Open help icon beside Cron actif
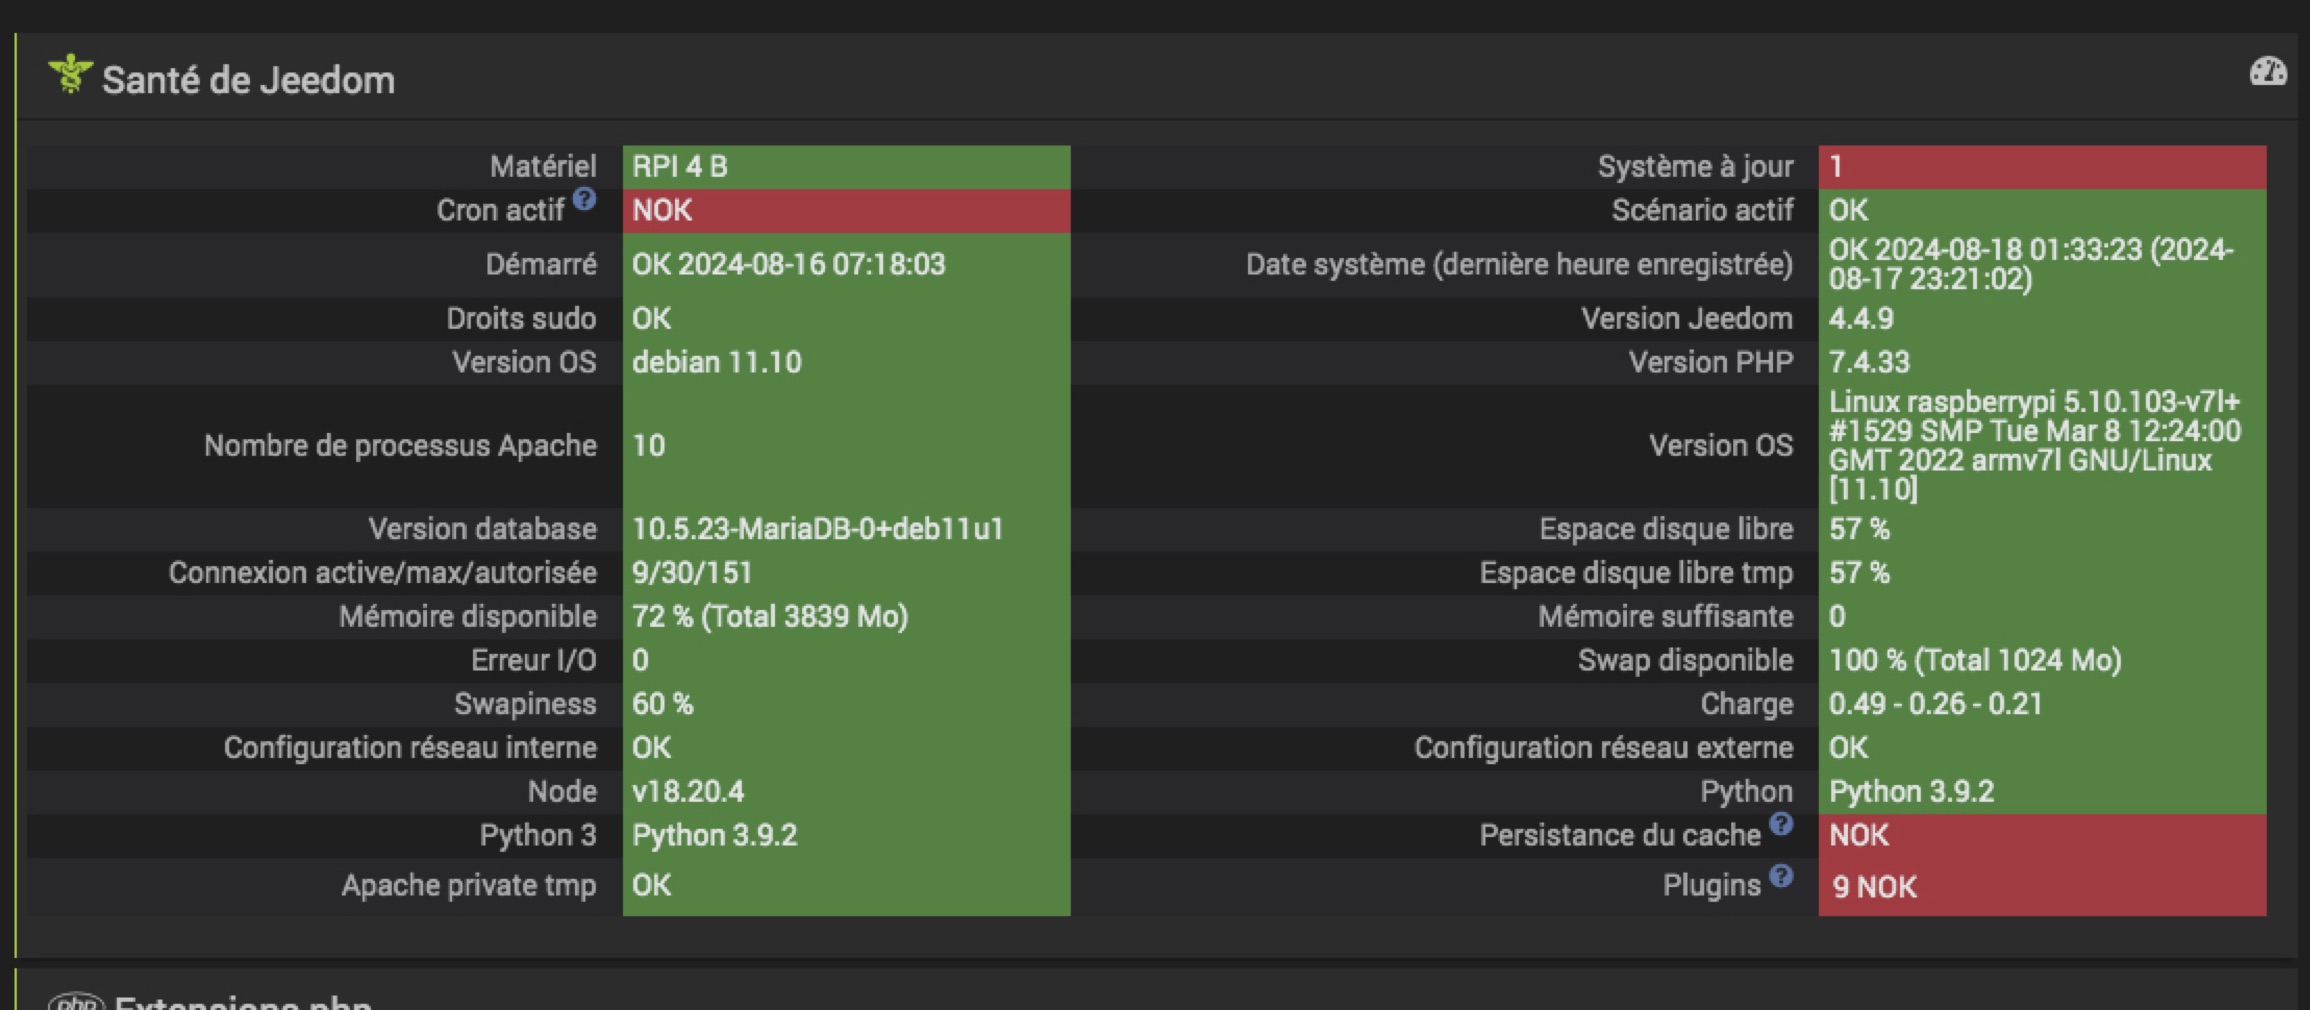Image resolution: width=2310 pixels, height=1010 pixels. tap(585, 199)
